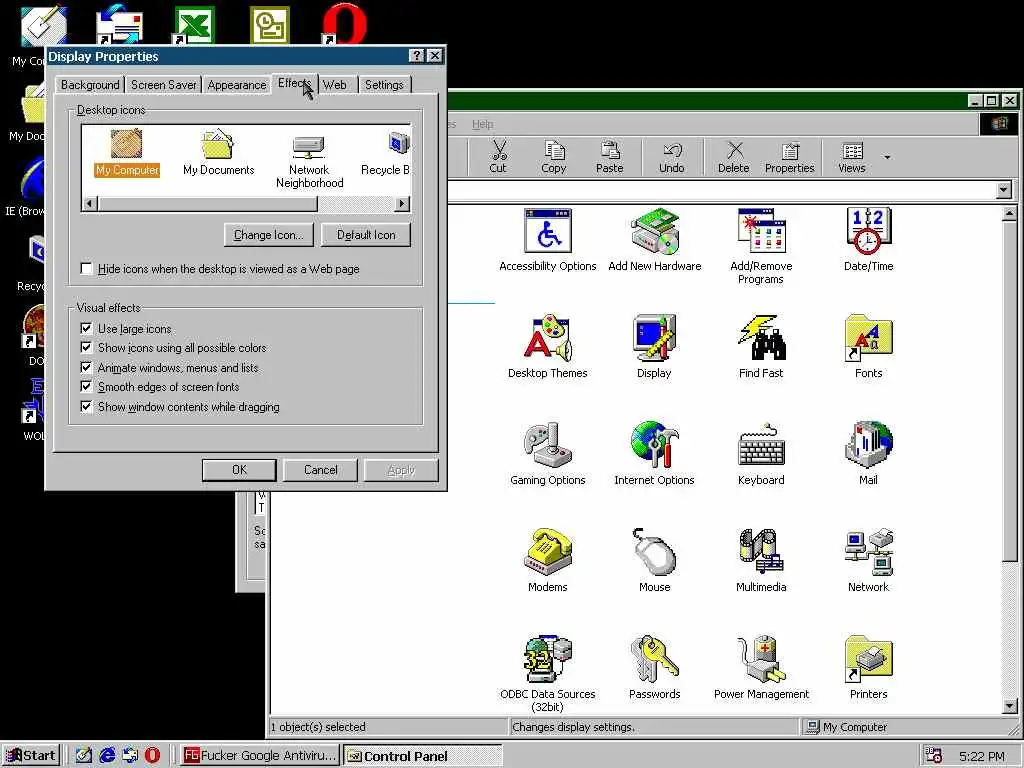Click the Undo toolbar button
Viewport: 1024px width, 768px height.
tap(671, 157)
